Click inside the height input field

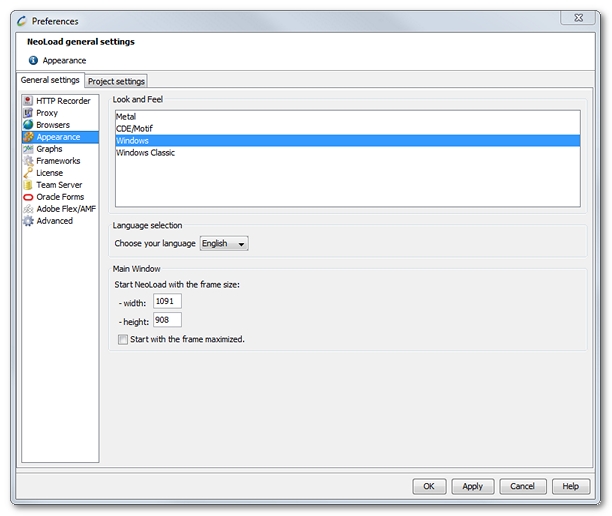(x=167, y=320)
